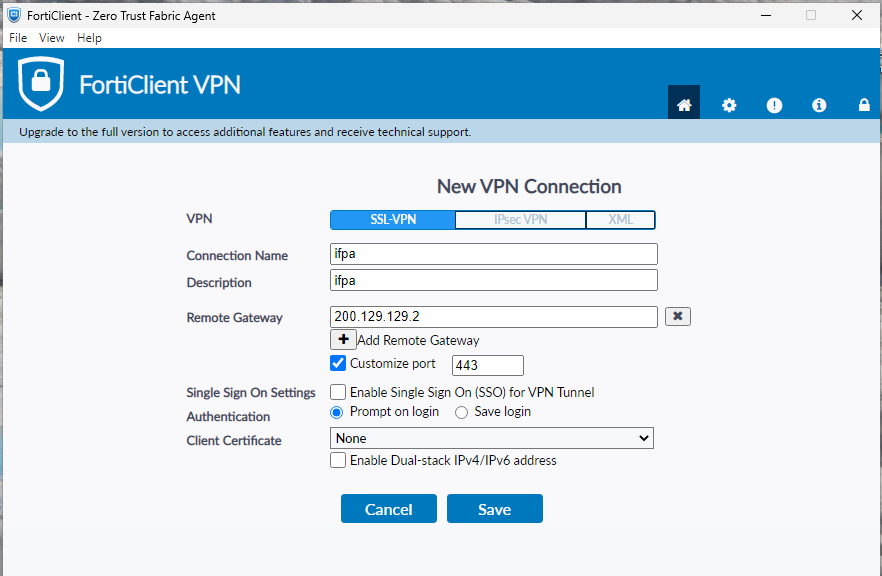Expand the Client Certificate dropdown

click(492, 438)
